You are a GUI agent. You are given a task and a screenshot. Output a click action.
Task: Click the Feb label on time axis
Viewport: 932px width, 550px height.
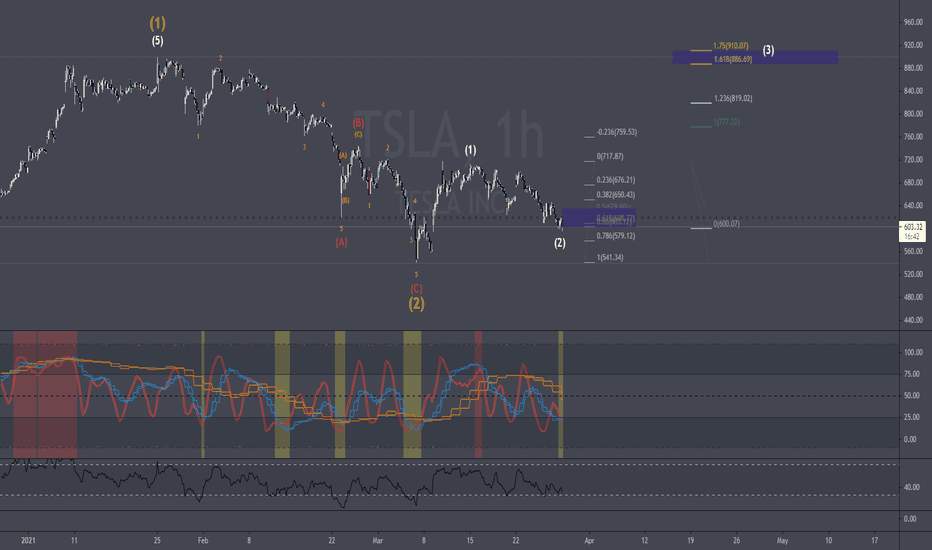click(x=203, y=540)
